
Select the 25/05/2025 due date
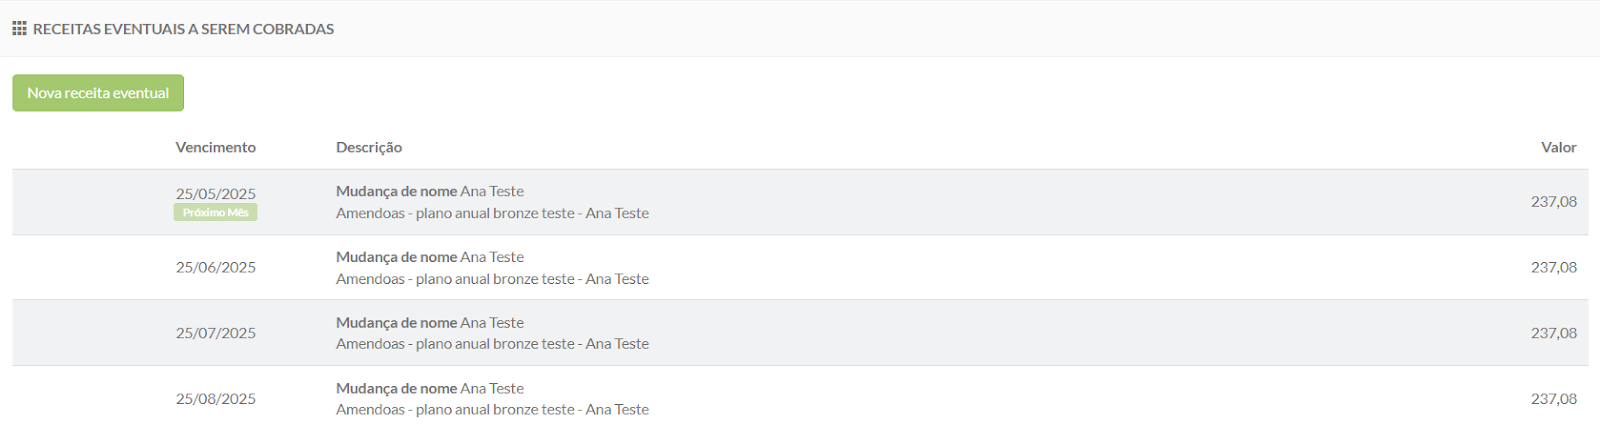click(215, 194)
